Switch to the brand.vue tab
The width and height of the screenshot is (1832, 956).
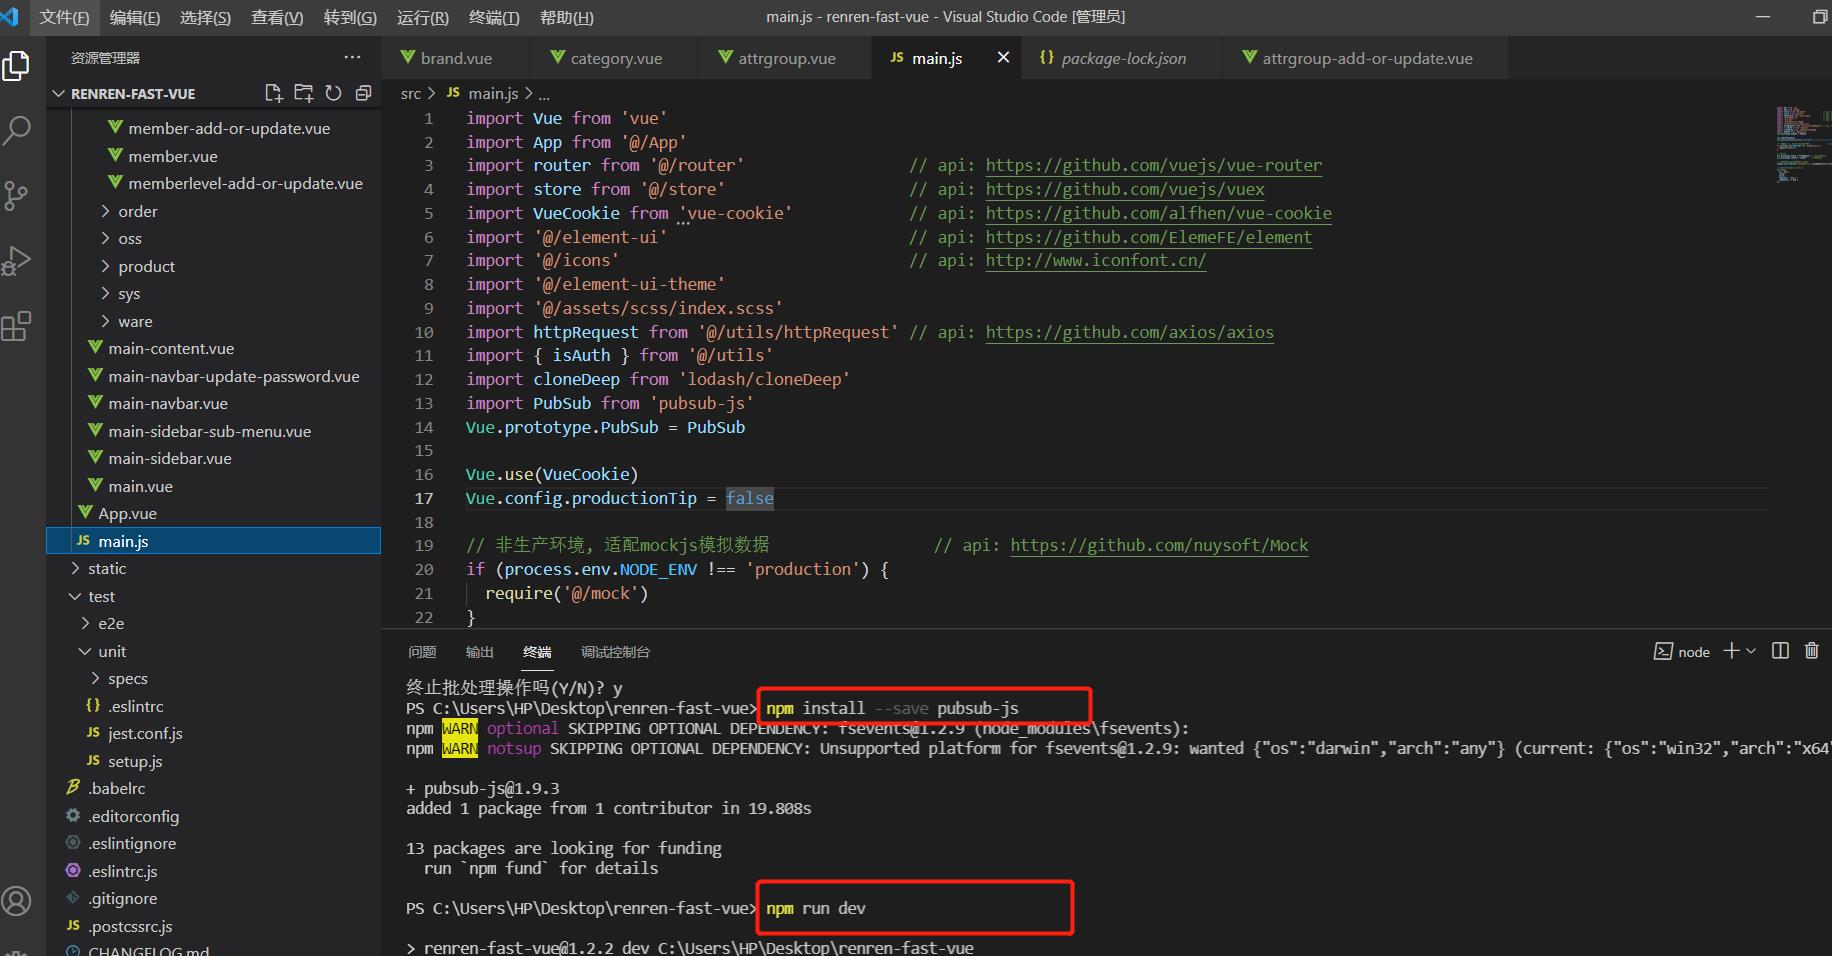[x=456, y=58]
